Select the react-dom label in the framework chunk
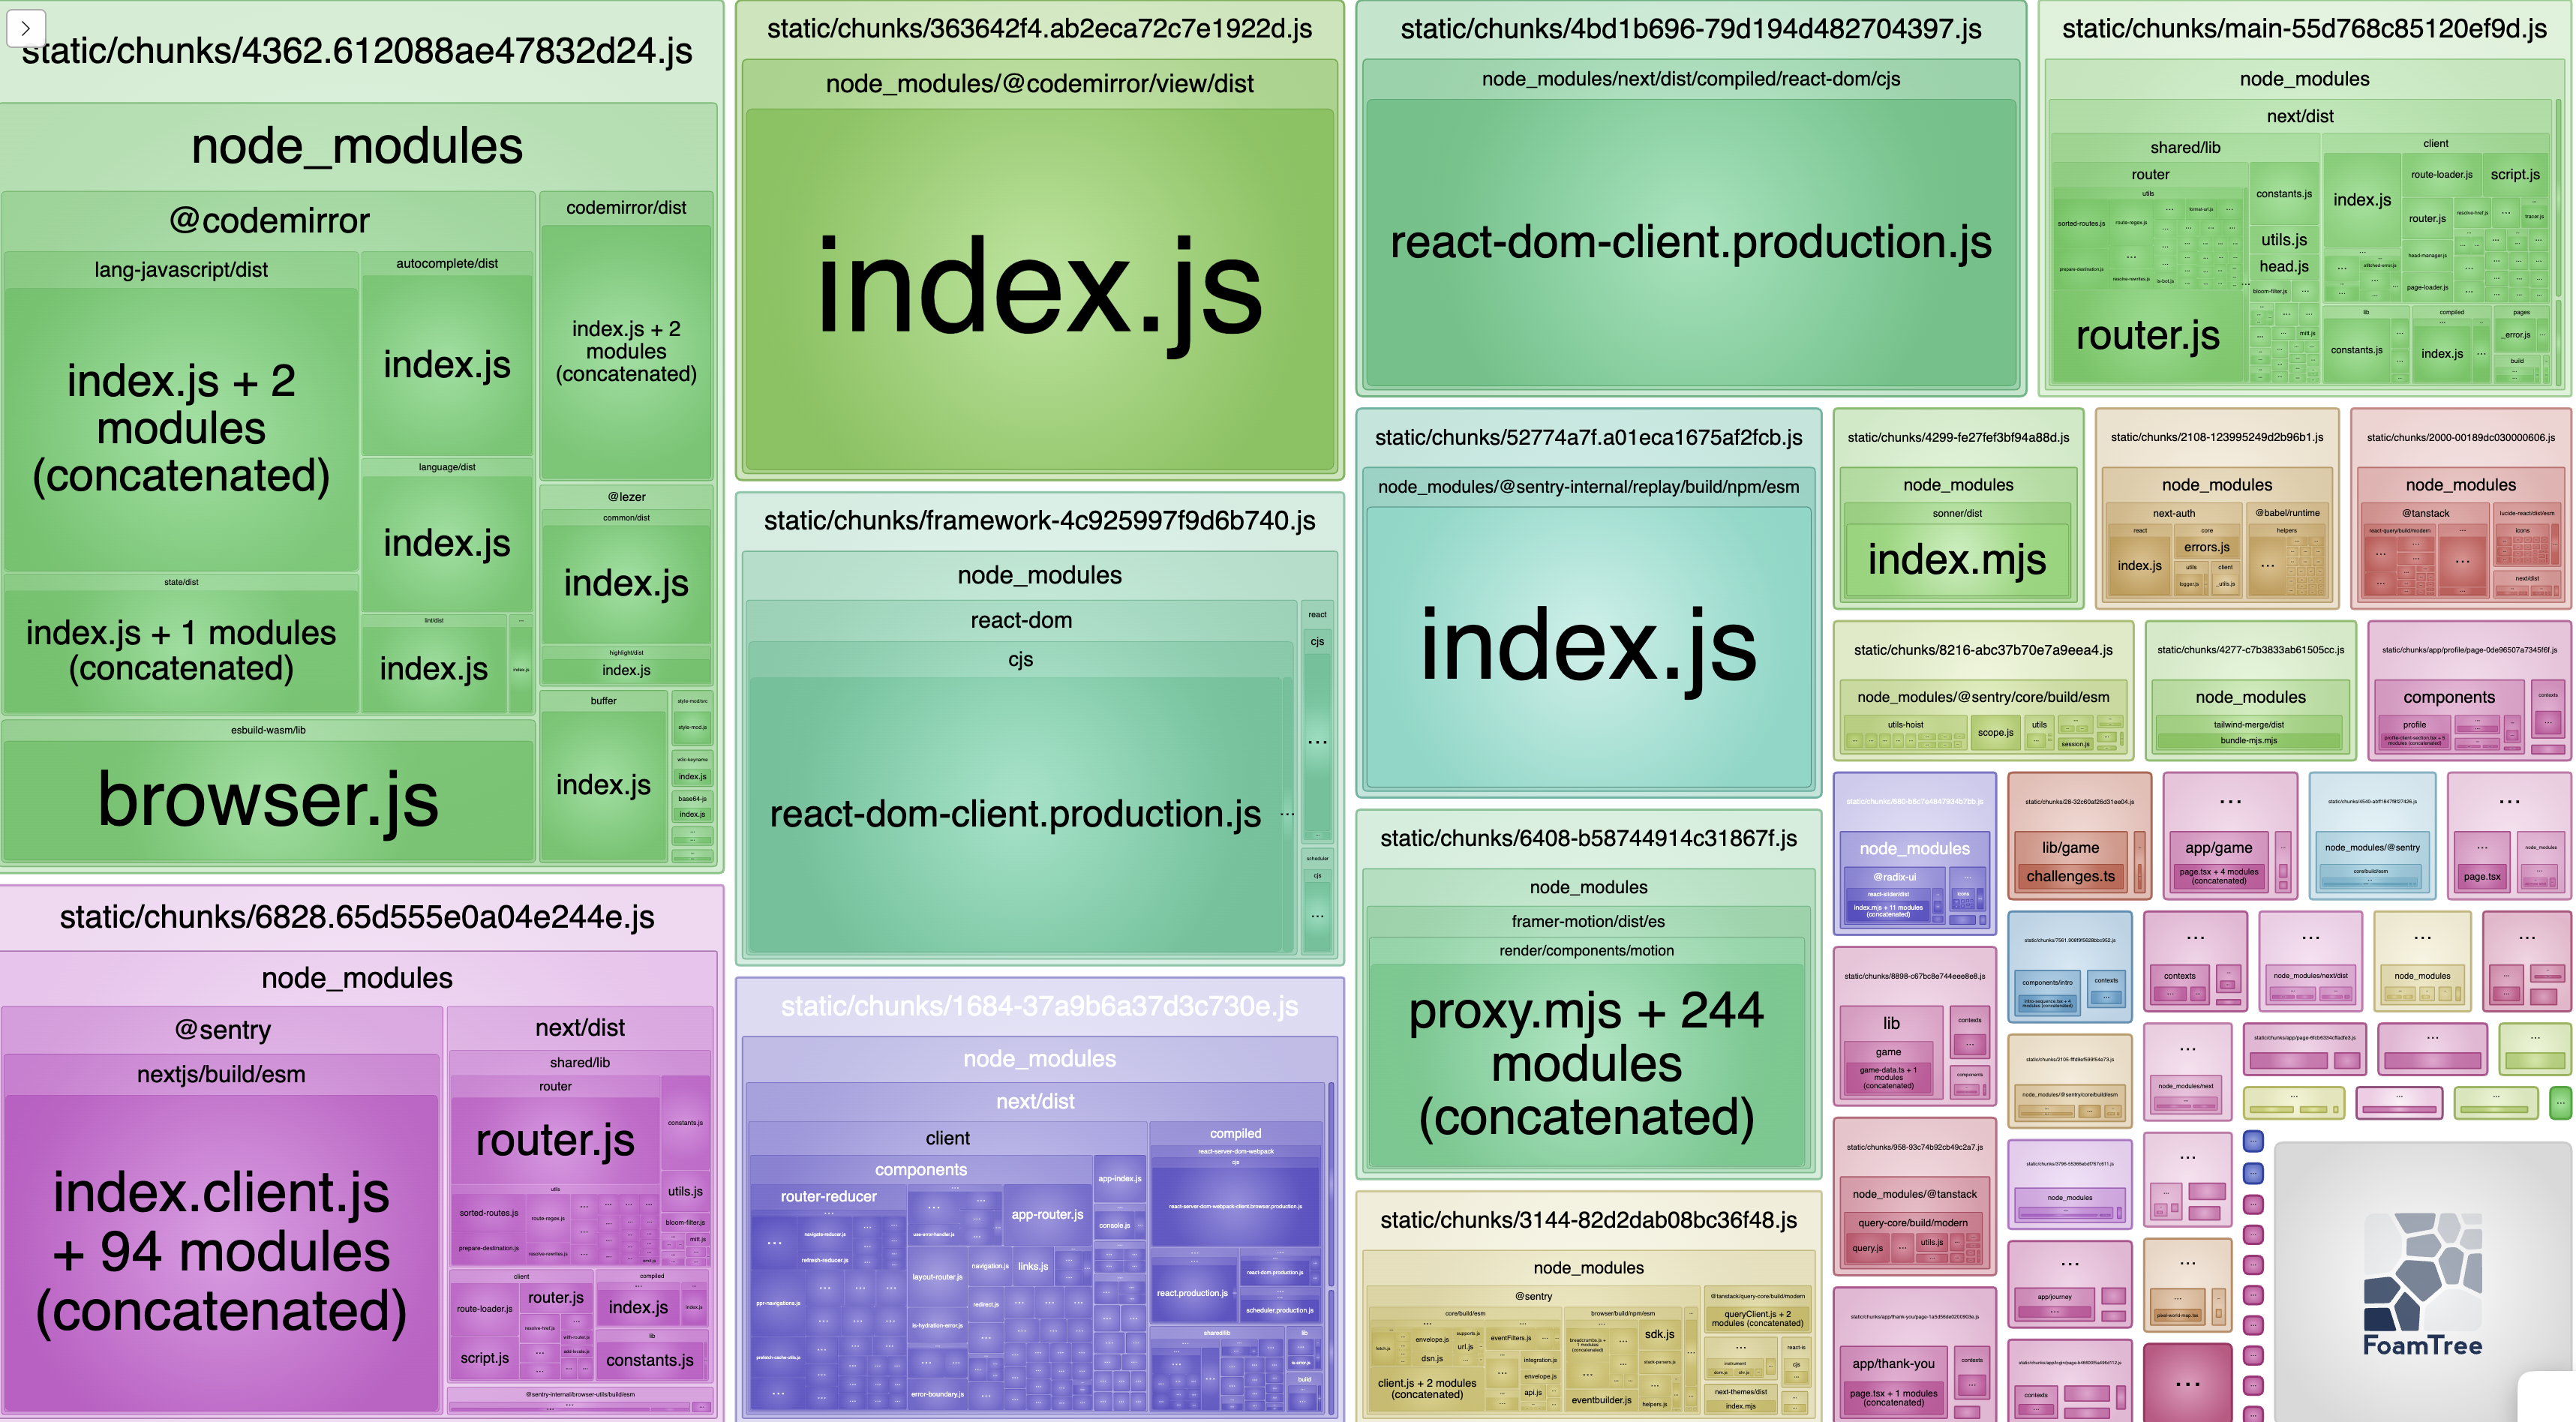The width and height of the screenshot is (2576, 1422). 1021,620
